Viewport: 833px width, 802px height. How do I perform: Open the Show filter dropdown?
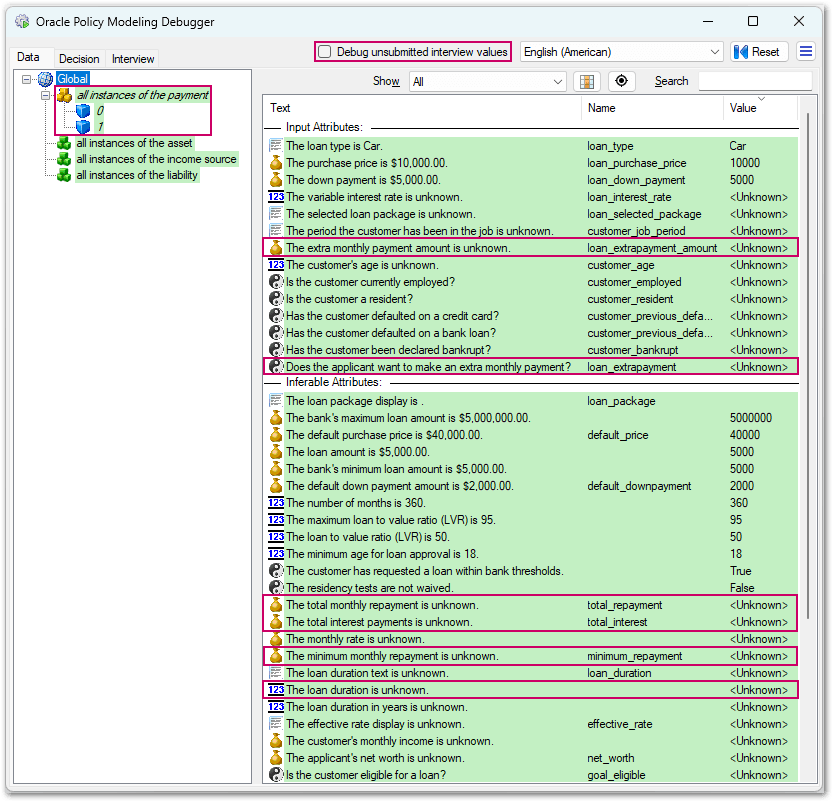coord(487,82)
